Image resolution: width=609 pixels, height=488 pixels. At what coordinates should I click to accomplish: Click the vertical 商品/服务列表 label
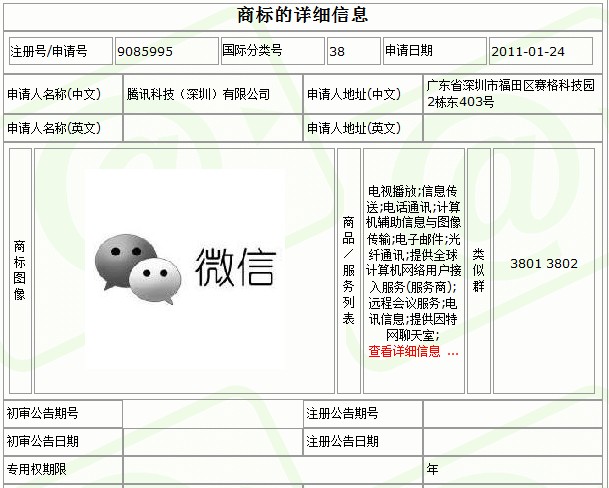pos(348,271)
